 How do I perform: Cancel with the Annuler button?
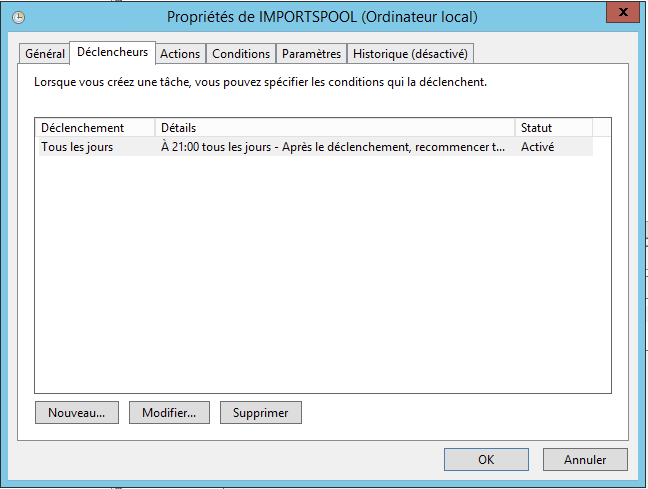(x=585, y=460)
